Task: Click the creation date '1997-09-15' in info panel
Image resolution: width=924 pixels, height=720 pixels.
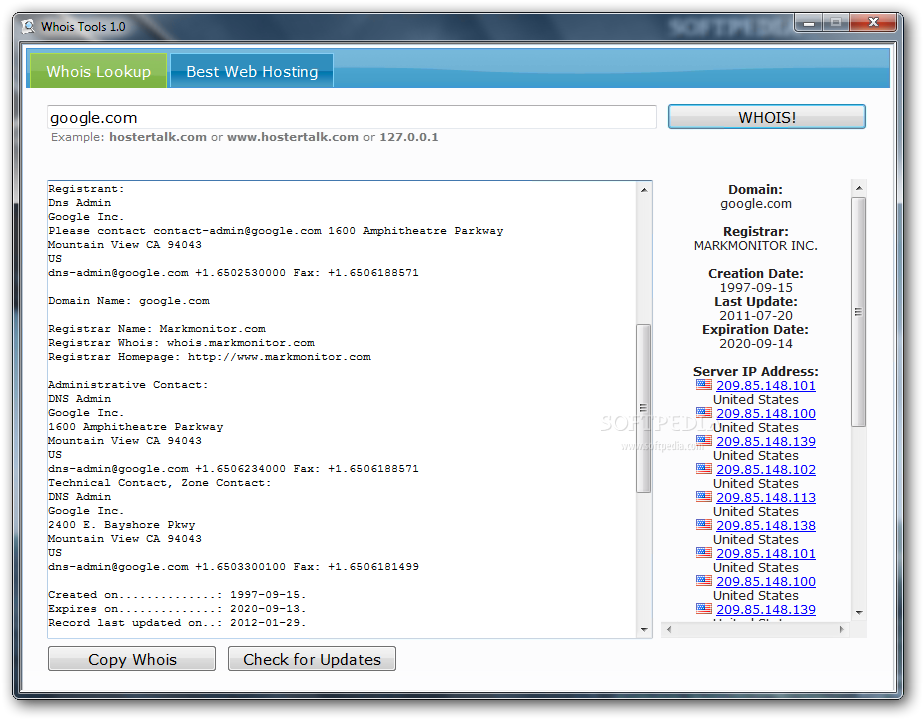Action: [755, 288]
